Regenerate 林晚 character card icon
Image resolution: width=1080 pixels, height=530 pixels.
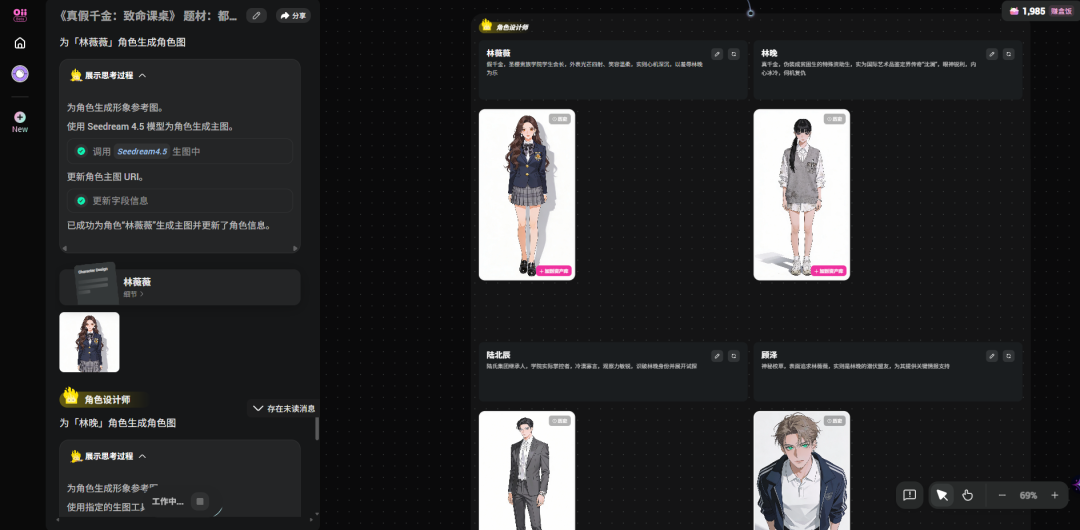coord(1008,54)
